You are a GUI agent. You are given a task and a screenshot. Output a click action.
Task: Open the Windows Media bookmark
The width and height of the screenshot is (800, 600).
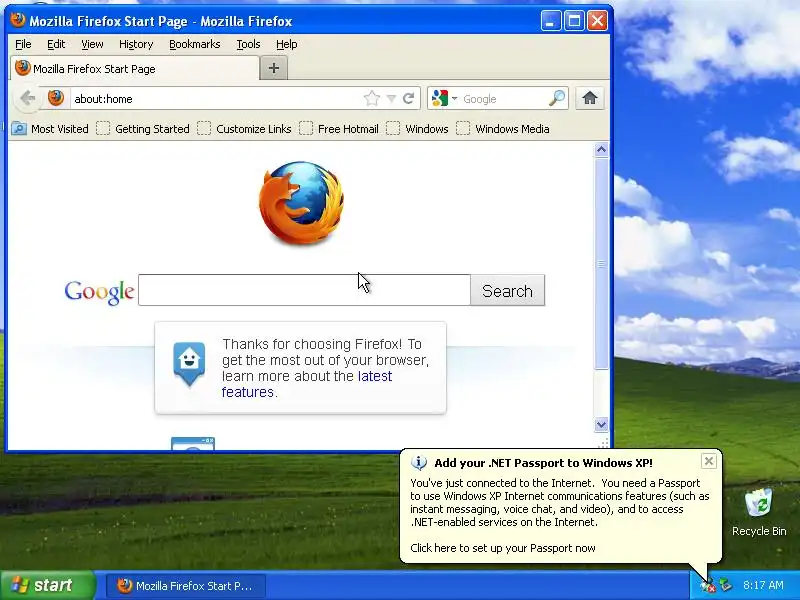[503, 129]
